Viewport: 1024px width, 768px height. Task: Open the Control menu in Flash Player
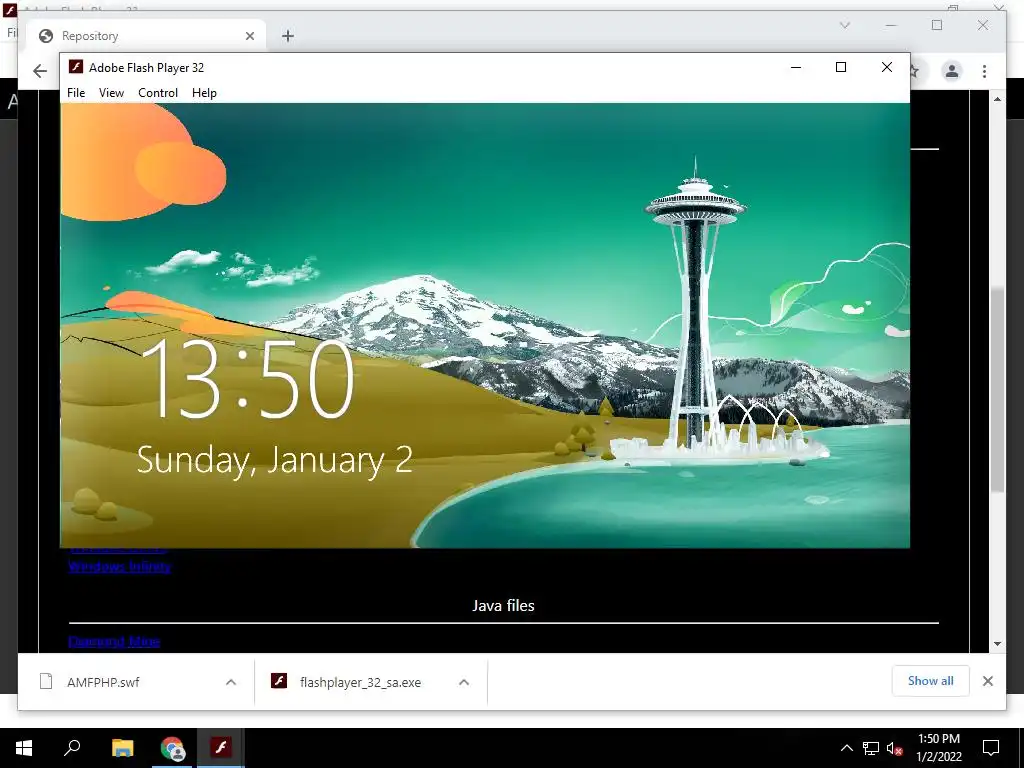(157, 93)
